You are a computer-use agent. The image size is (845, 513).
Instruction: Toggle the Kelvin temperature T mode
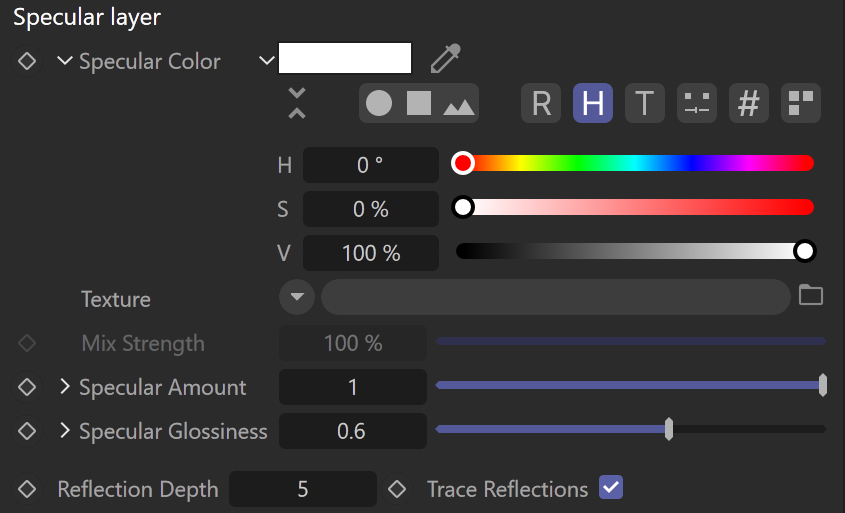pyautogui.click(x=645, y=103)
